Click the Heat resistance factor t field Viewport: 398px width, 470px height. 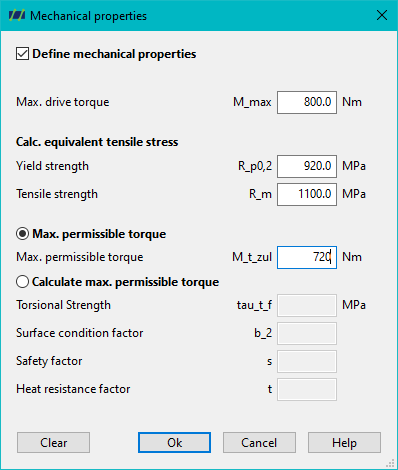point(307,389)
